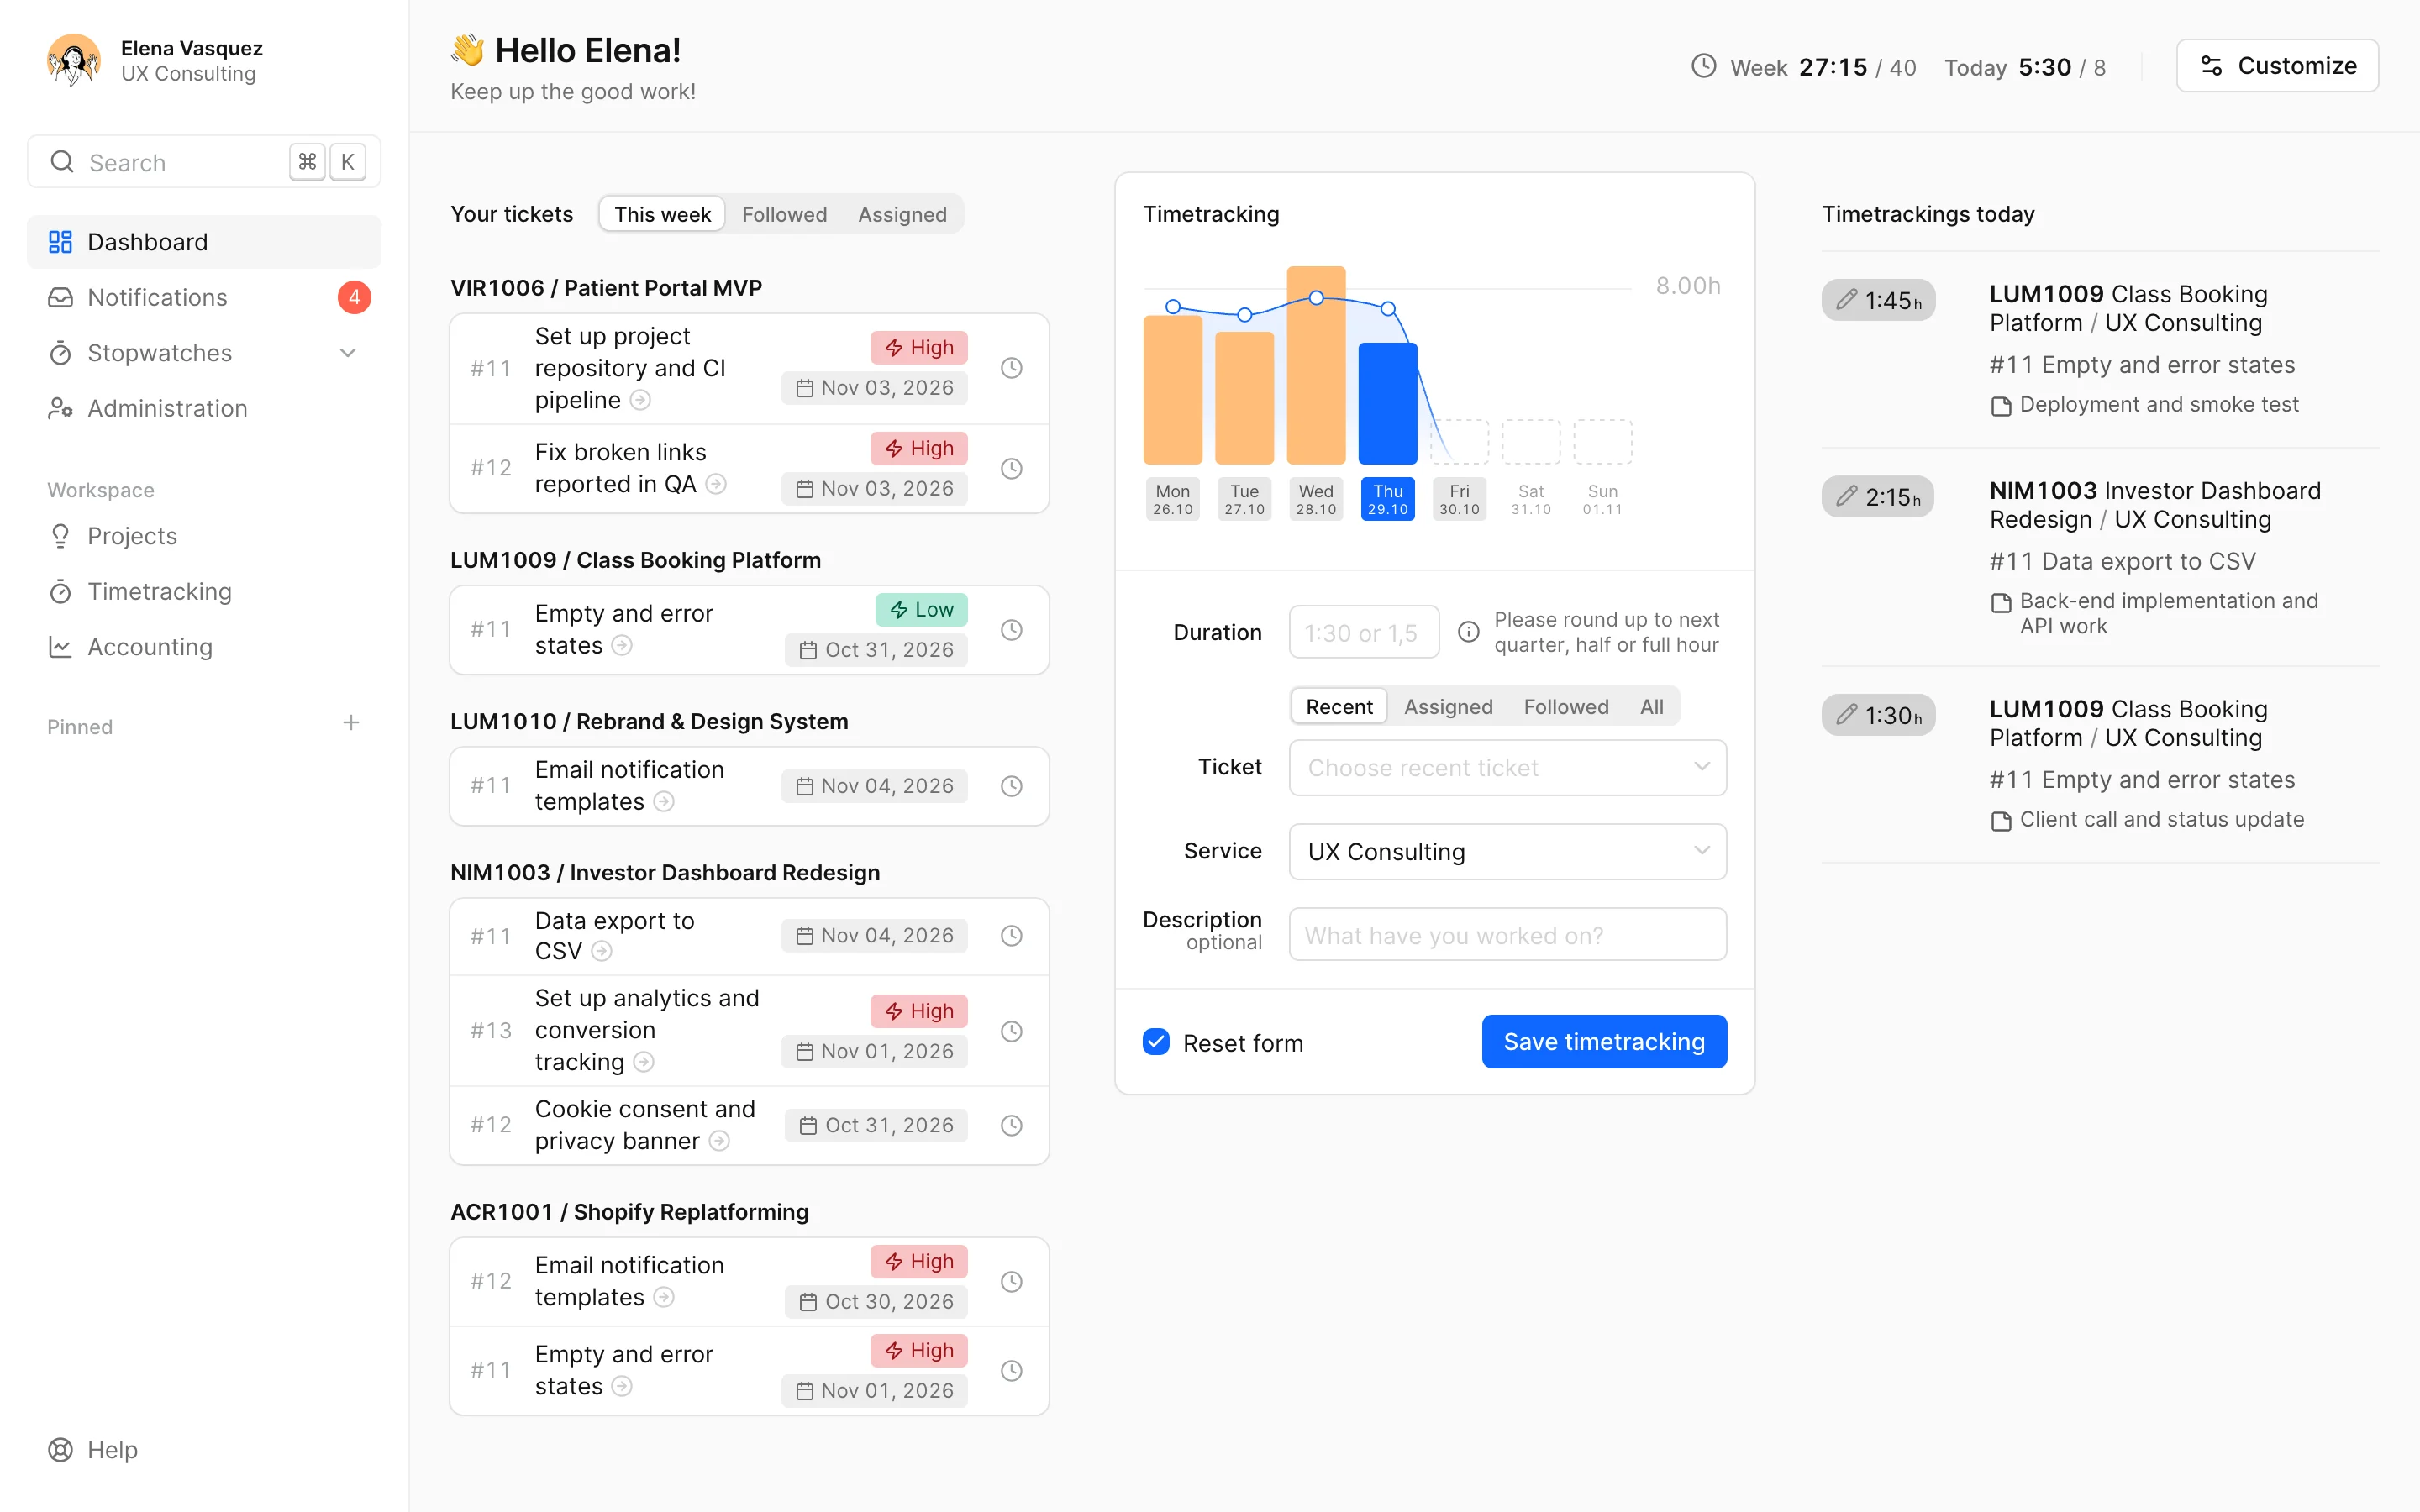Select the Thu 29.10 day in chart
Viewport: 2420px width, 1512px height.
[x=1387, y=499]
